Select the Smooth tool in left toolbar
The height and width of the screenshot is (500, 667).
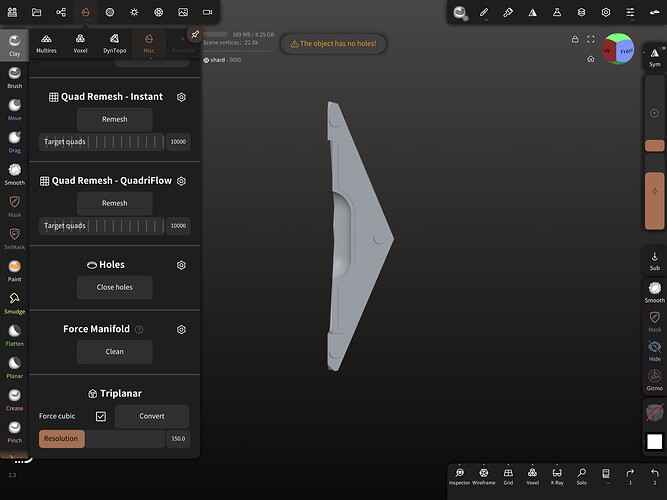tap(14, 174)
